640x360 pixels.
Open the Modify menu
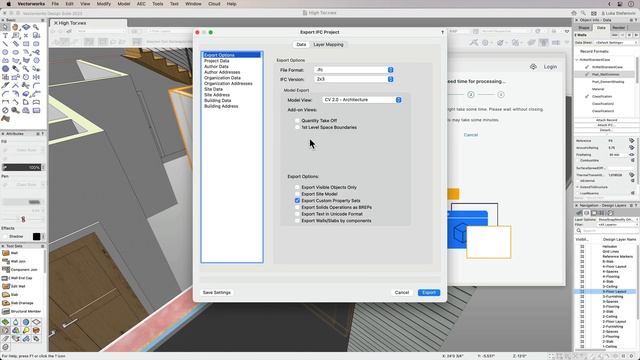(104, 4)
